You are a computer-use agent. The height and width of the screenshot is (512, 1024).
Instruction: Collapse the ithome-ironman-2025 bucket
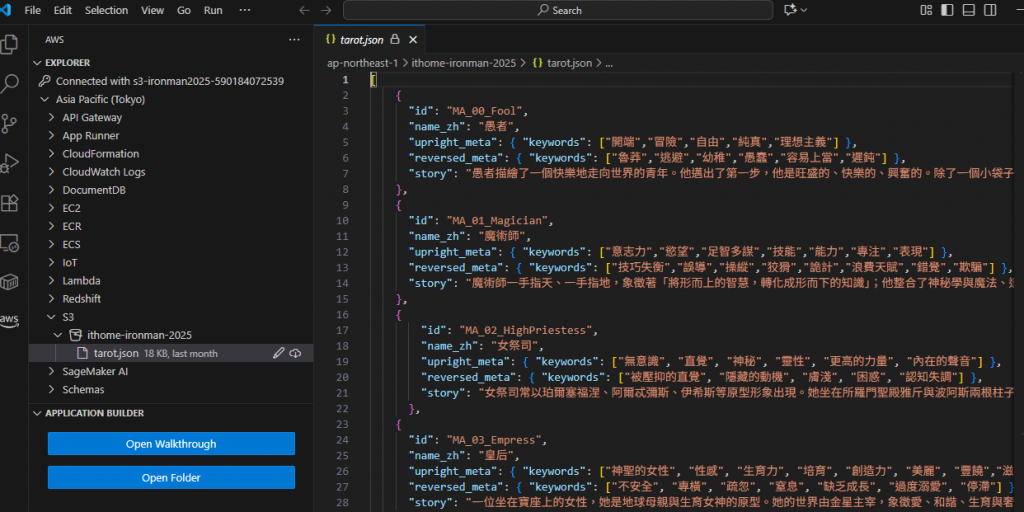pyautogui.click(x=58, y=335)
